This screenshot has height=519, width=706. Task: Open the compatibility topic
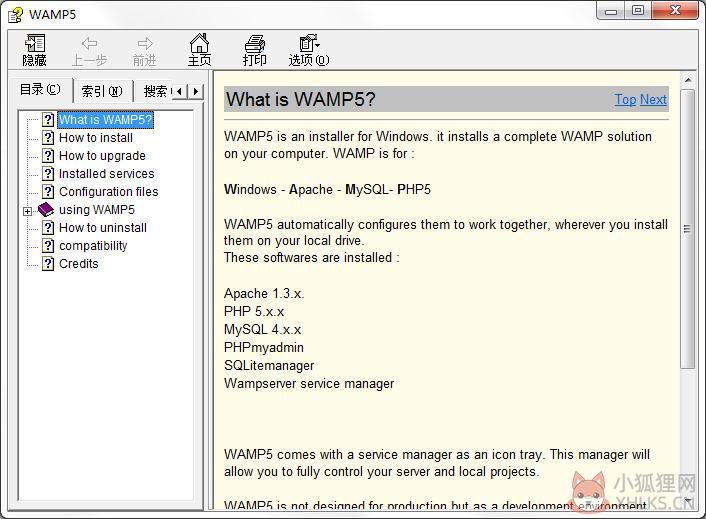click(93, 246)
